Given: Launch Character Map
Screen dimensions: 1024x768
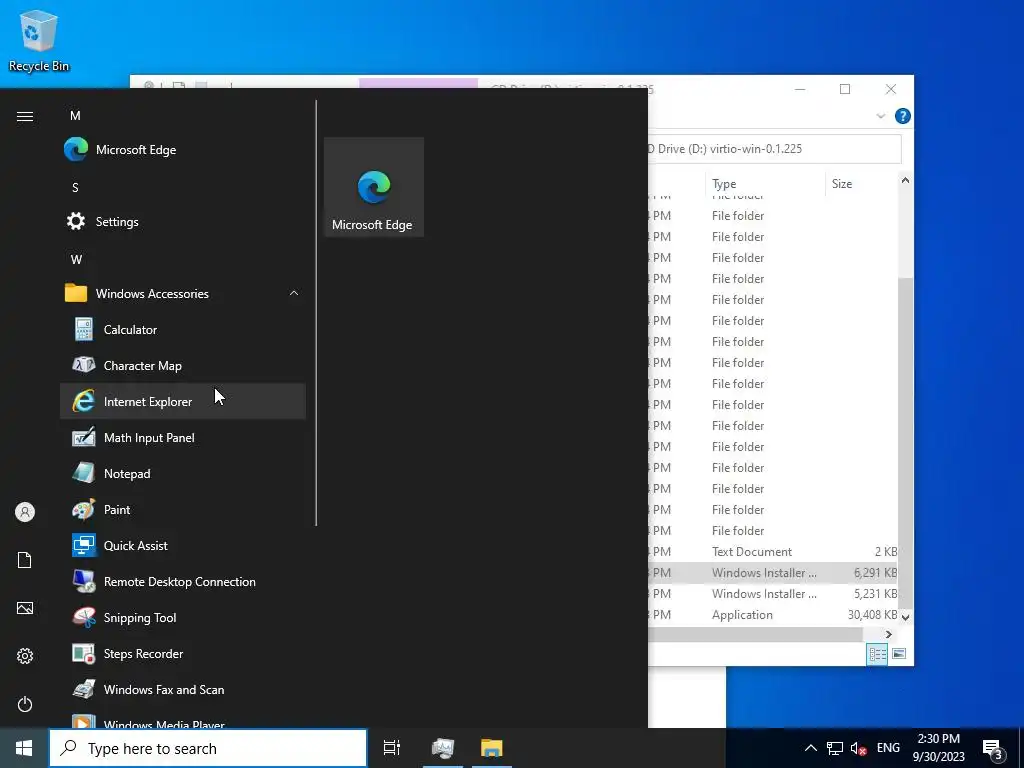Looking at the screenshot, I should pos(183,365).
